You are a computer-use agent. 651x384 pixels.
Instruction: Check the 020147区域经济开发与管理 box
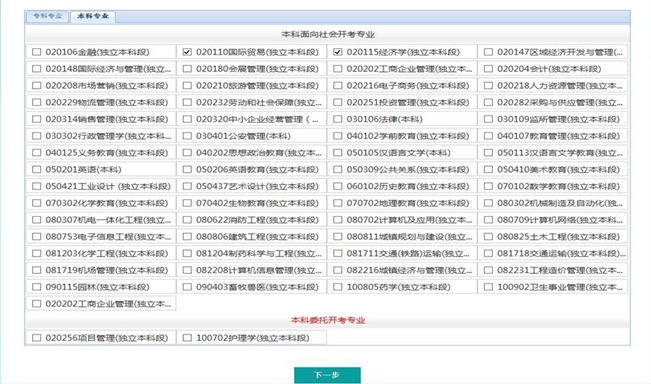pos(489,52)
